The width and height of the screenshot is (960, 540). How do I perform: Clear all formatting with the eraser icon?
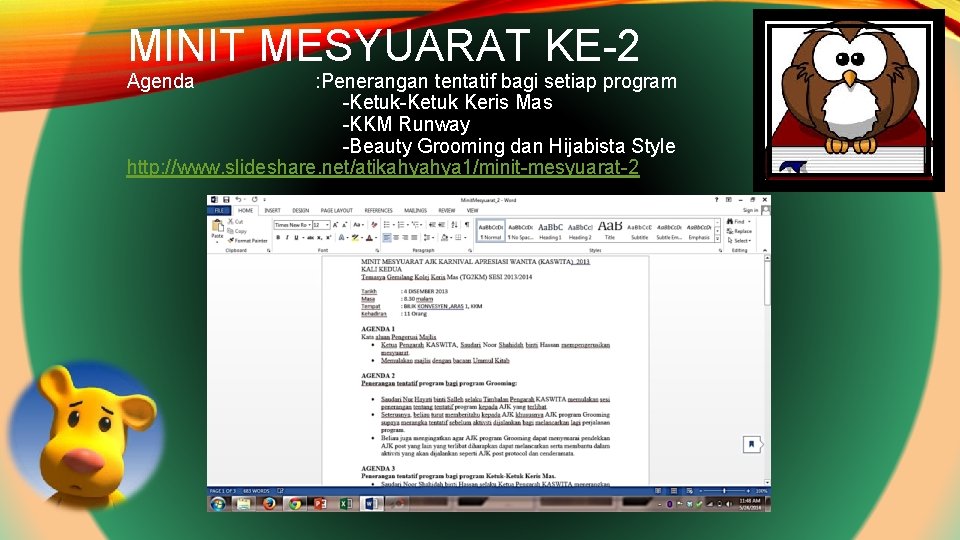374,225
